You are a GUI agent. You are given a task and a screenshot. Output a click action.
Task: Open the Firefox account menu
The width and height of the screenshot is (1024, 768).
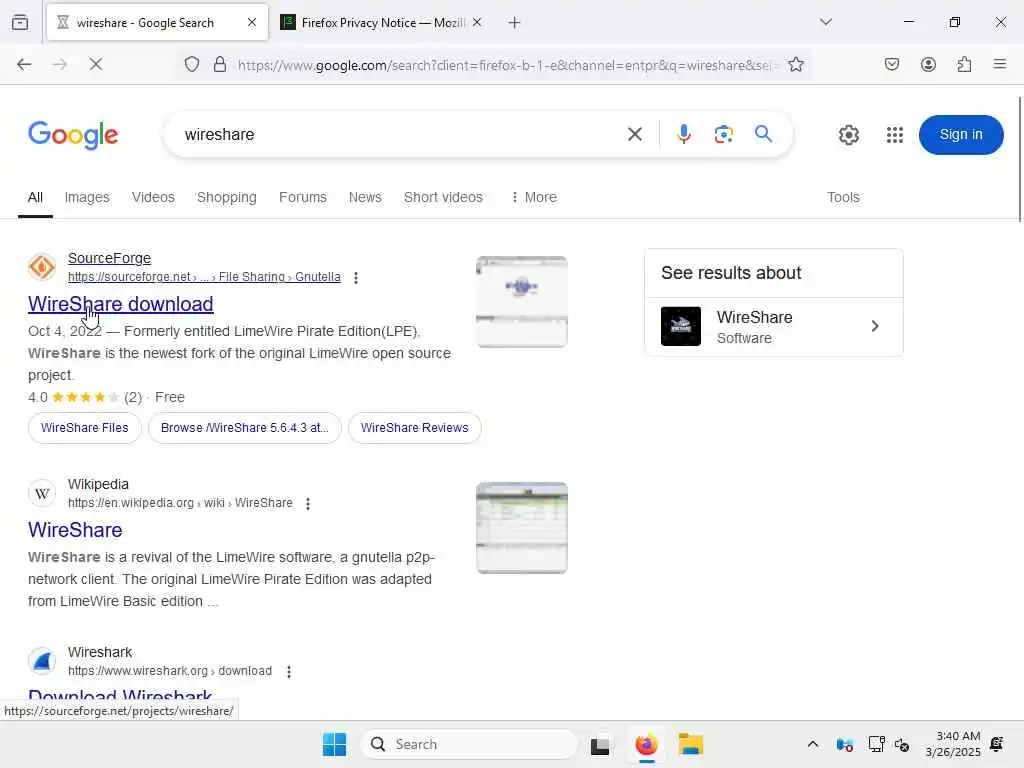coord(928,64)
